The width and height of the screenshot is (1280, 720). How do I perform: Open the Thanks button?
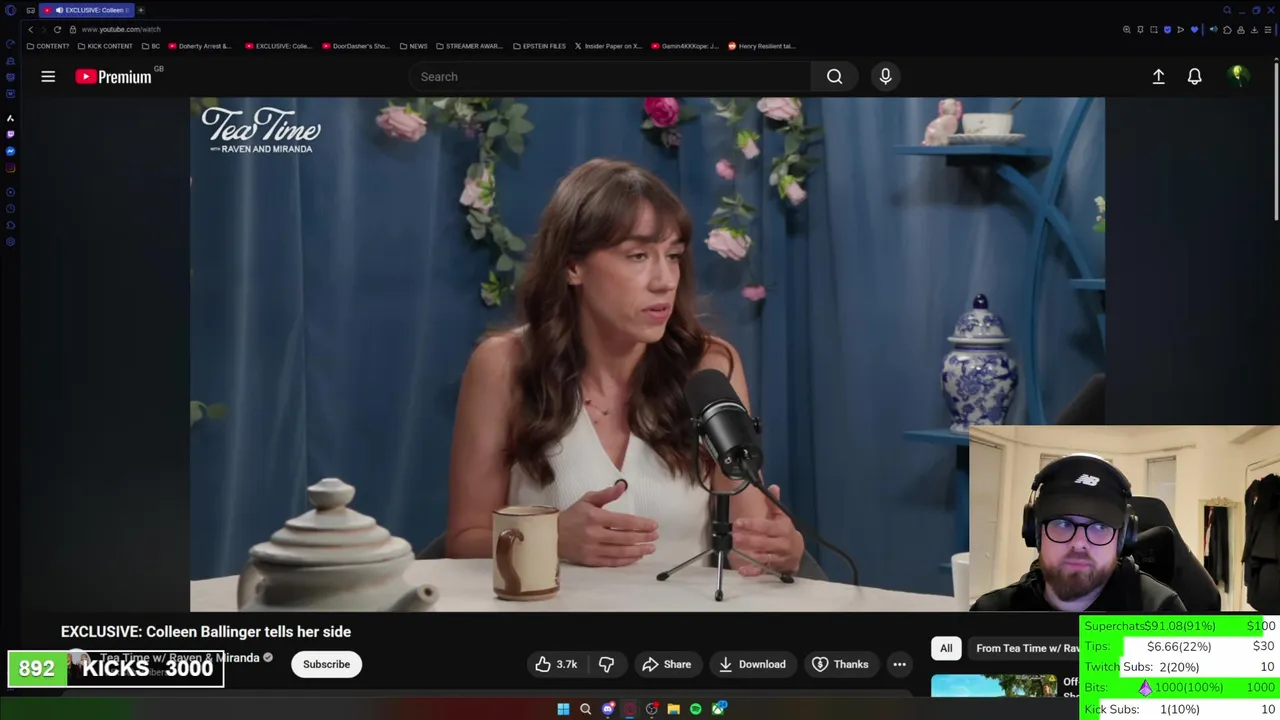point(840,664)
